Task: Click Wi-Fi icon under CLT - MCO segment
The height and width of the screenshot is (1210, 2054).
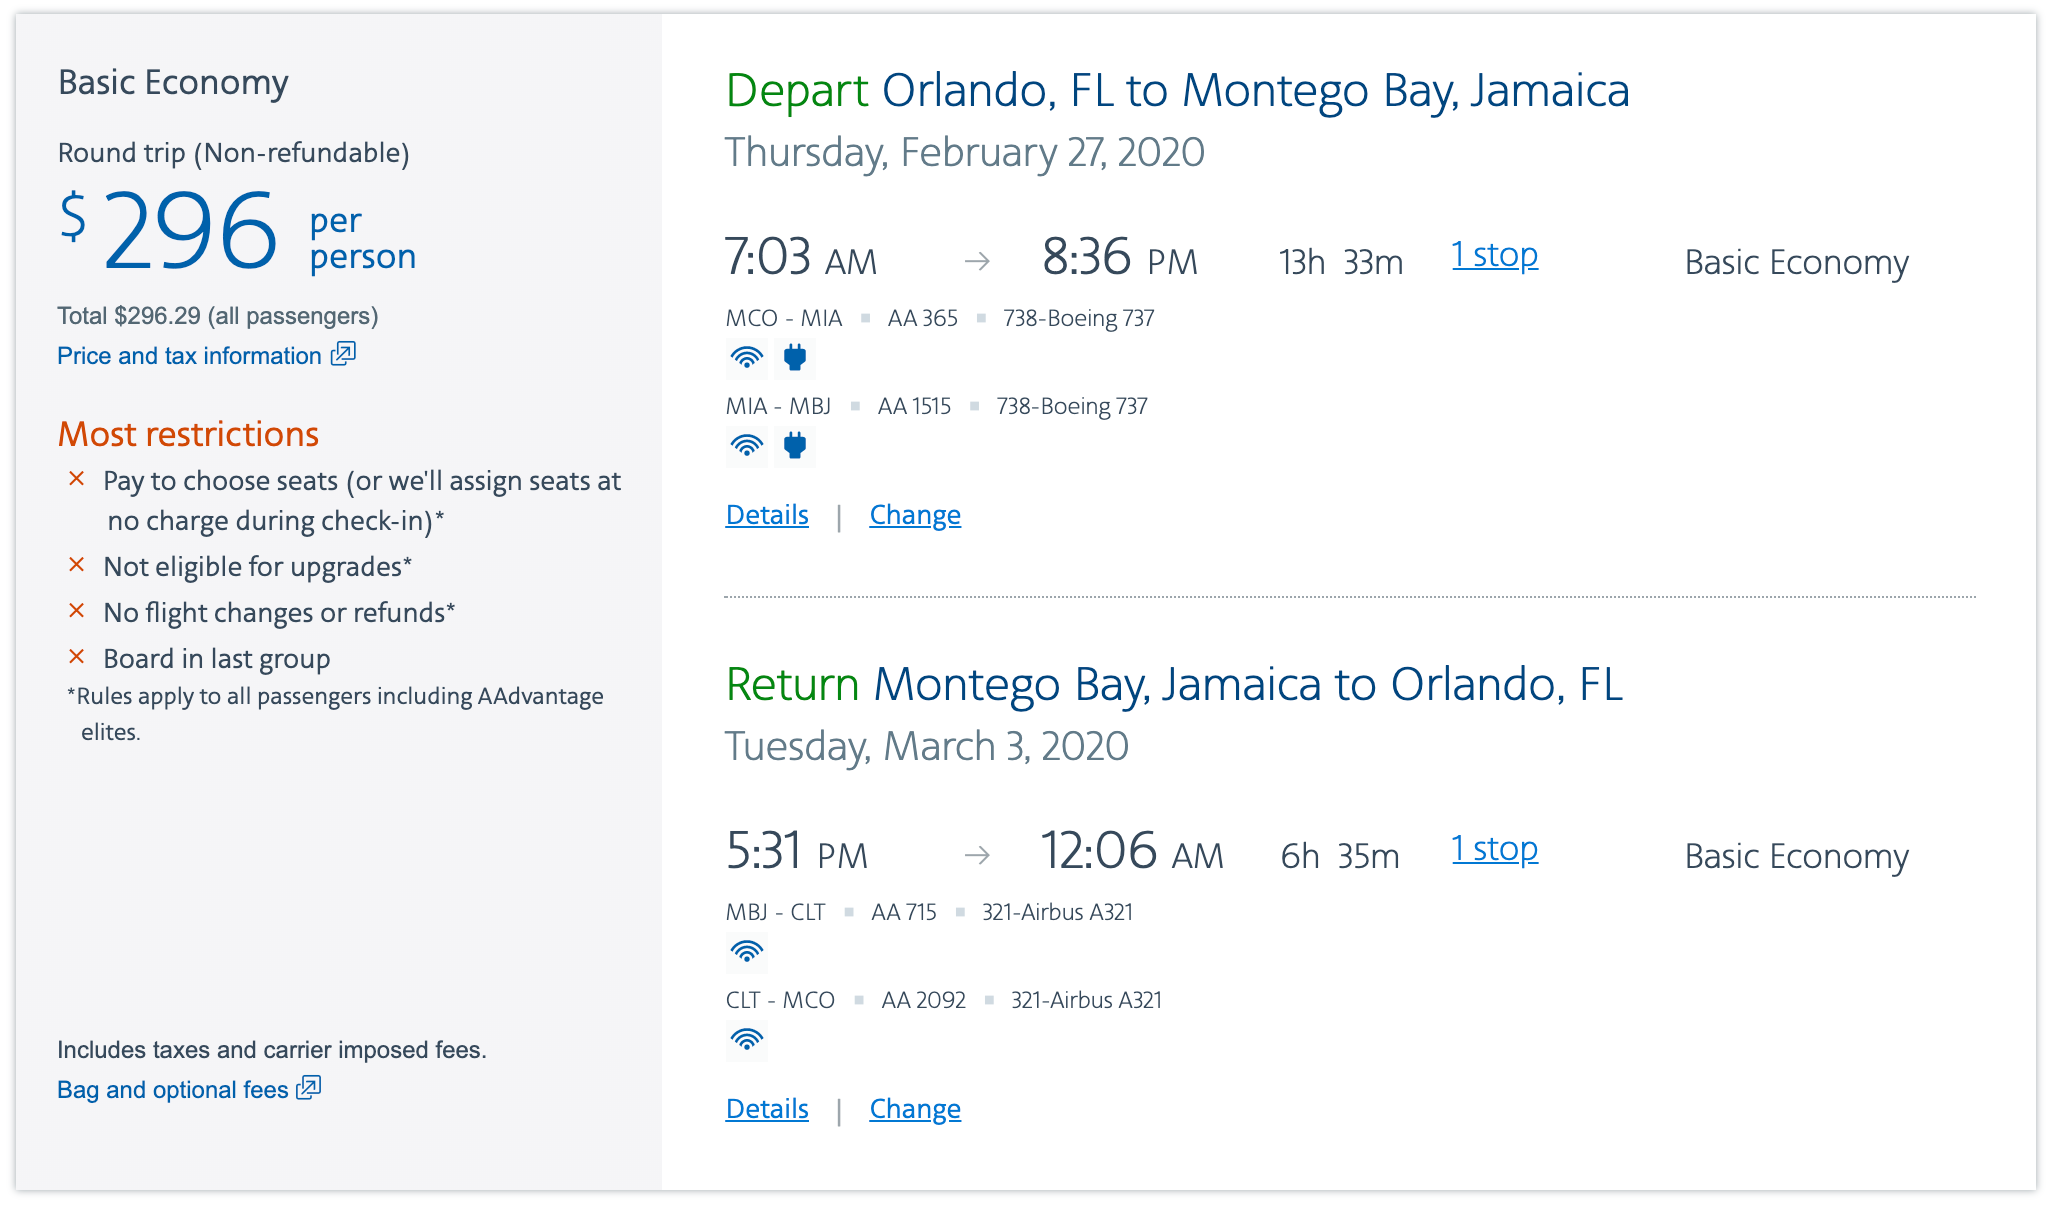Action: coord(746,1040)
